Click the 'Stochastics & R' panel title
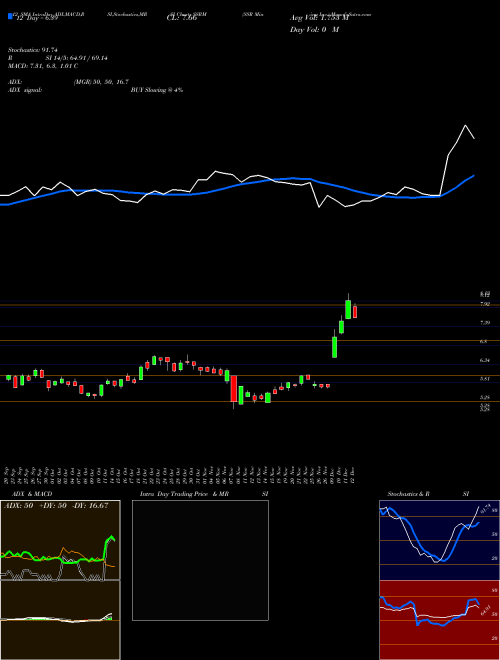500x660 pixels. [408, 494]
